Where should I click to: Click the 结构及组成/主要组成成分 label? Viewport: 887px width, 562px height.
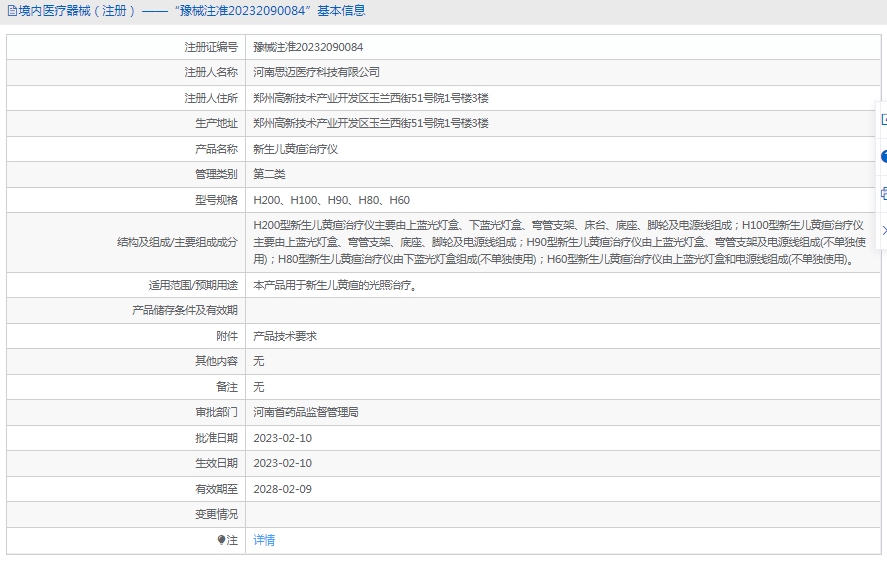point(177,242)
